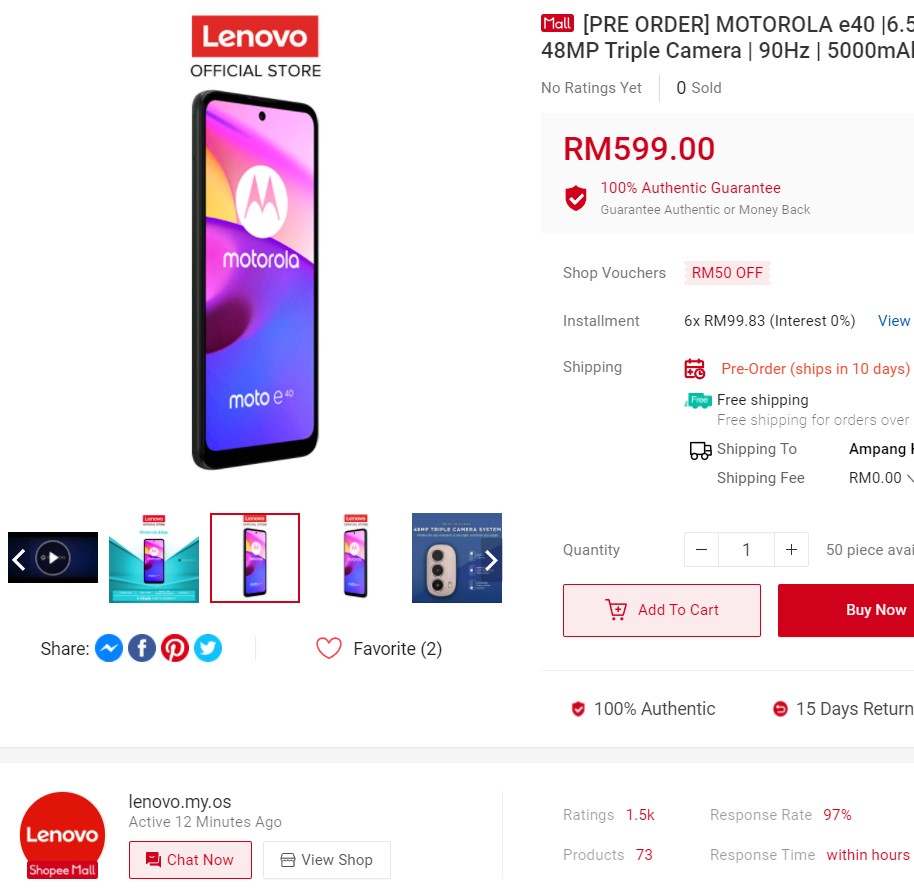Add the Motorola e40 to cart
Screen dimensions: 914x892
pos(662,610)
